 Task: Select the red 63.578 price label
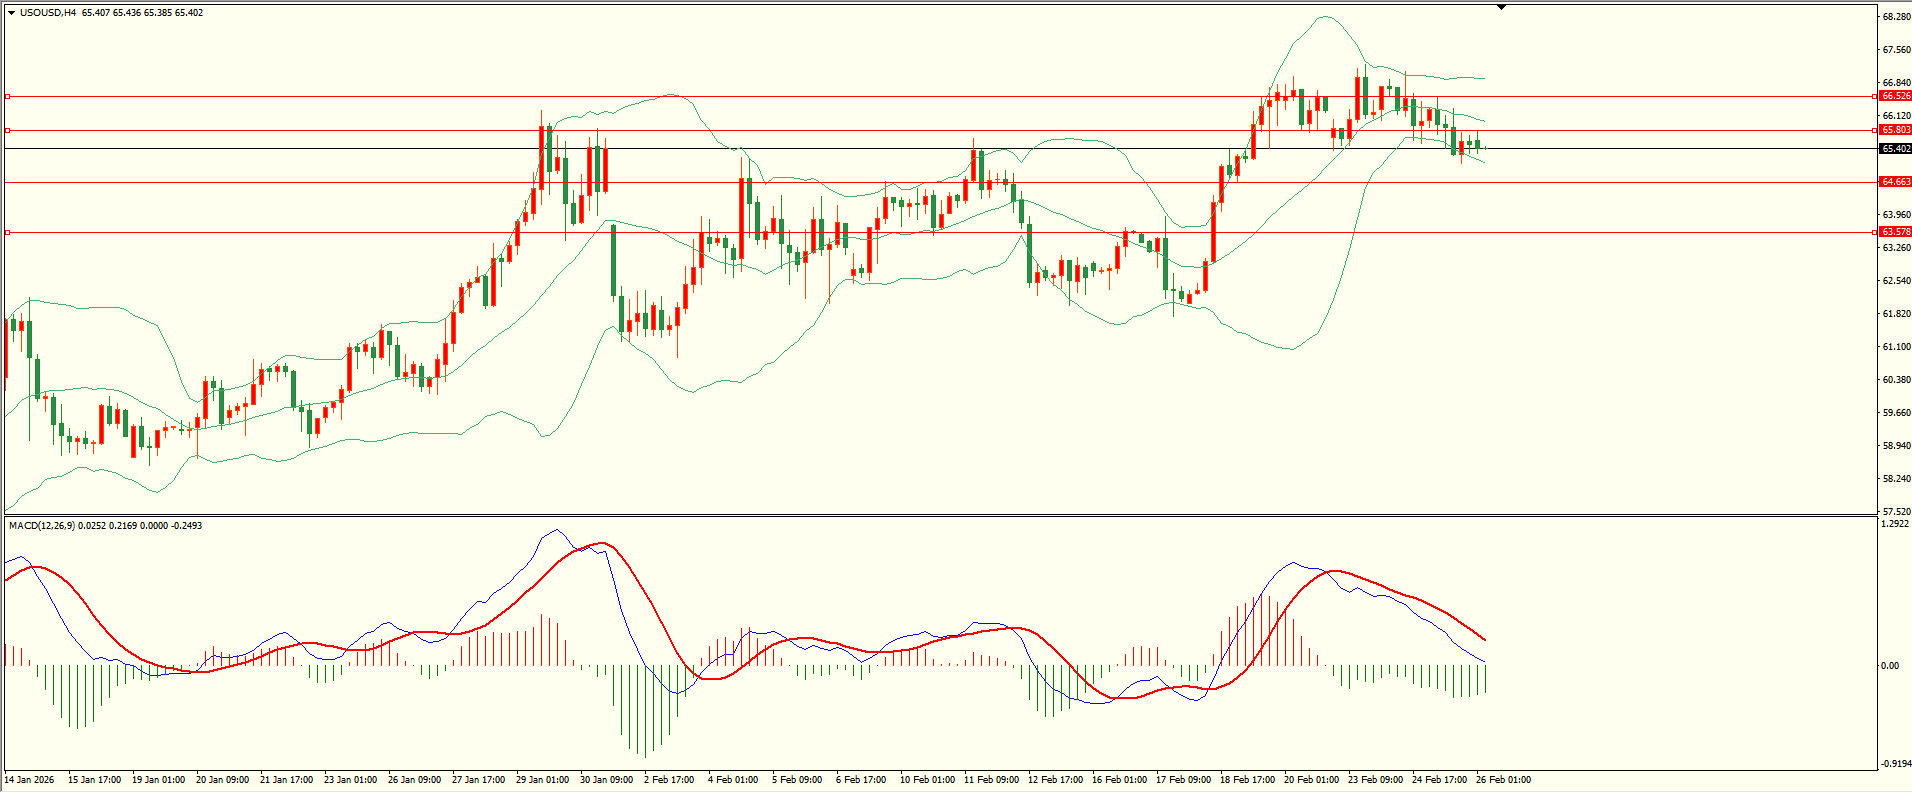[1895, 232]
